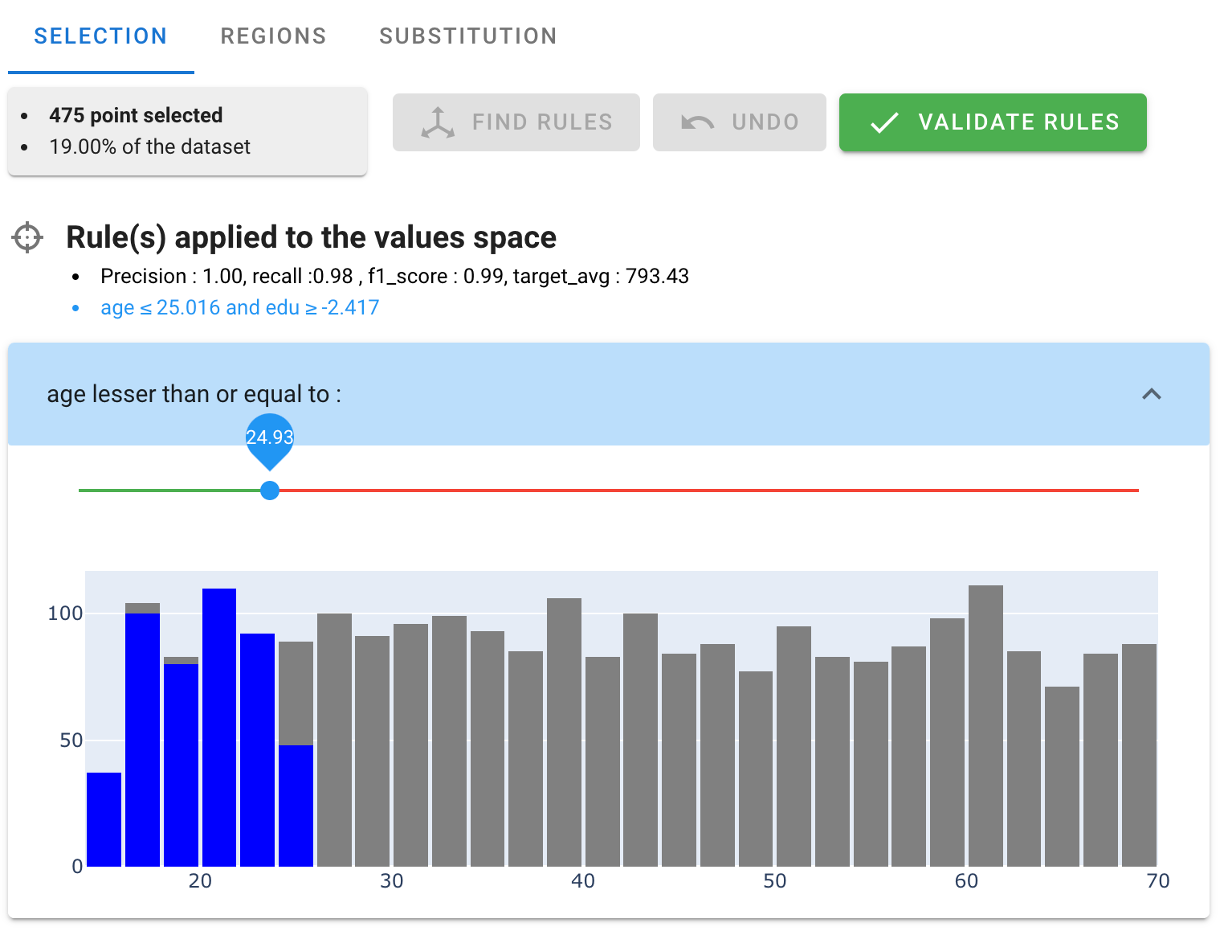
Task: Click the checkmark icon on Validate Rules
Action: tap(884, 123)
